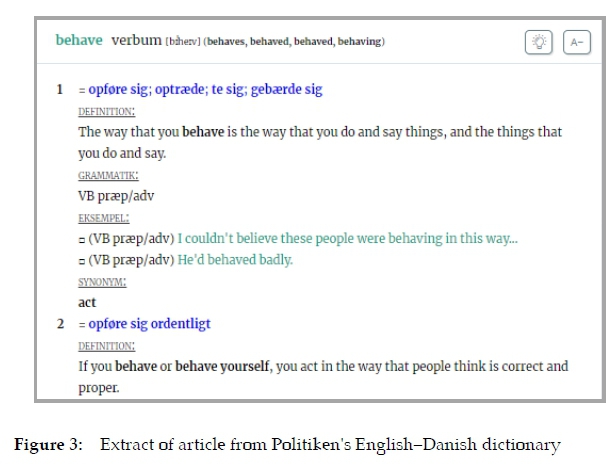
Task: Select sense number 1
Action: click(59, 90)
